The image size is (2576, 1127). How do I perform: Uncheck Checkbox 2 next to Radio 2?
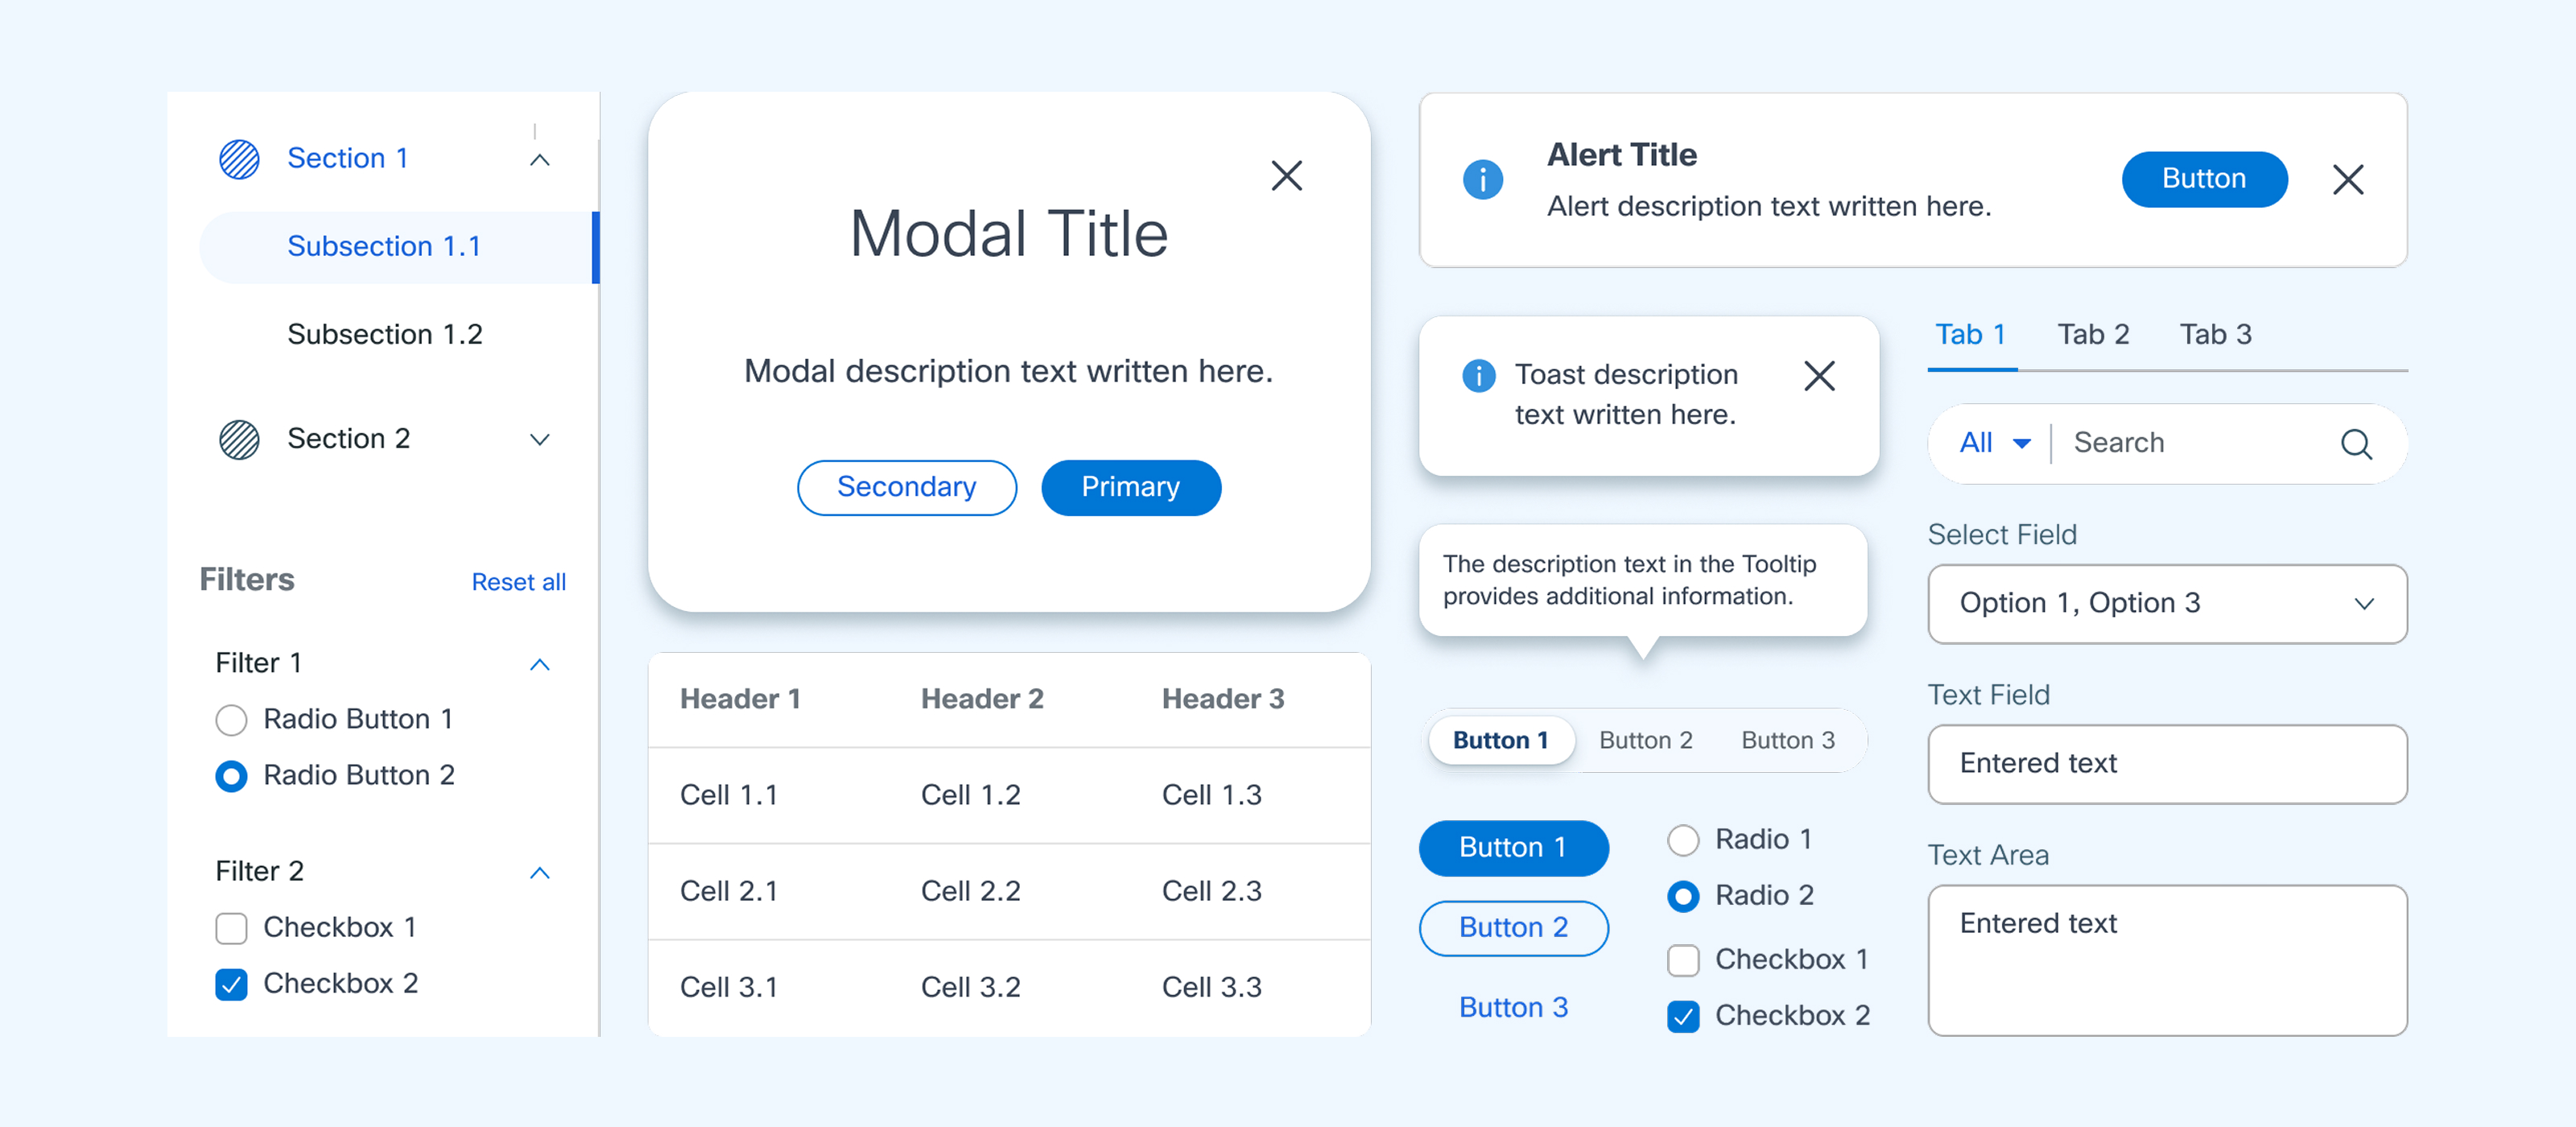tap(1683, 1016)
